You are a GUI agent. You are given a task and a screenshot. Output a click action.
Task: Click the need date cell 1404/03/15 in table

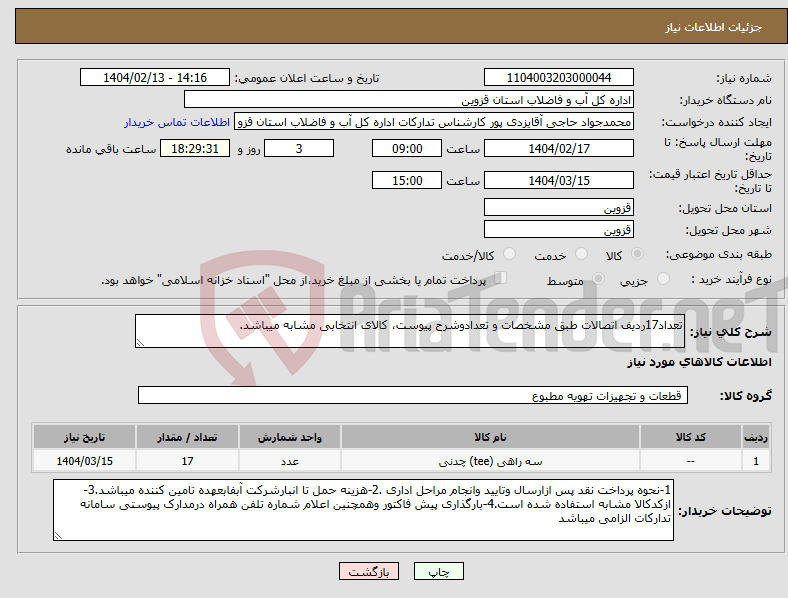84,461
